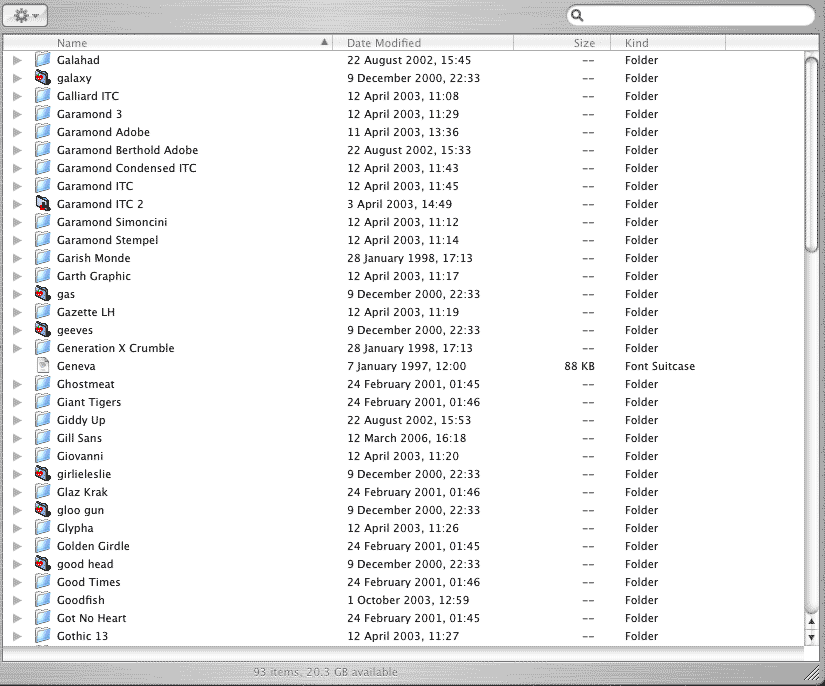825x686 pixels.
Task: Select the gloo gun folder badge icon
Action: pyautogui.click(x=43, y=509)
